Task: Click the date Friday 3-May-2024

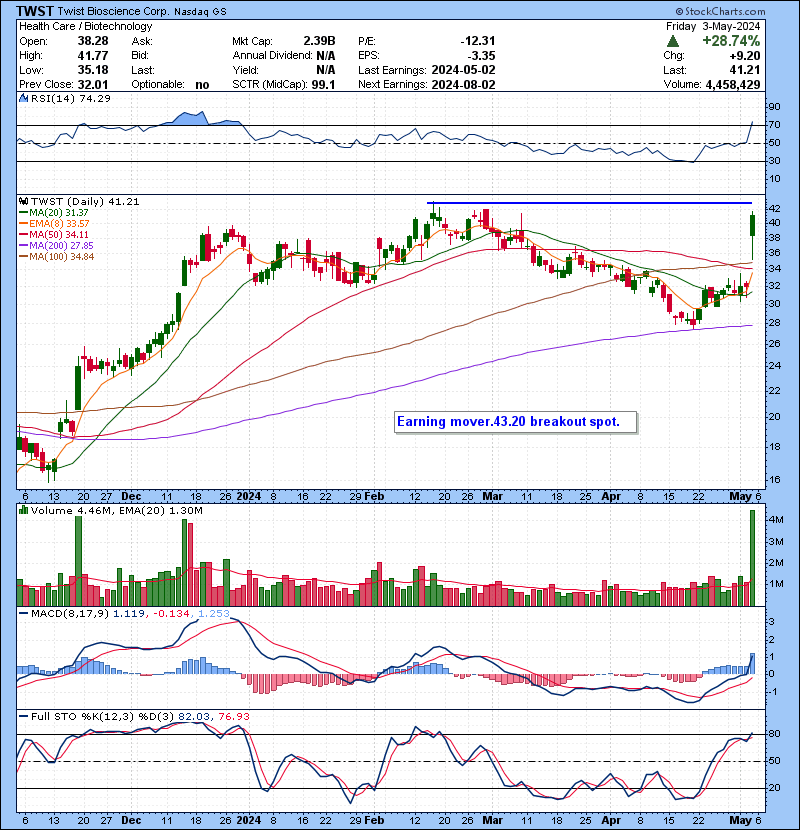Action: click(713, 26)
